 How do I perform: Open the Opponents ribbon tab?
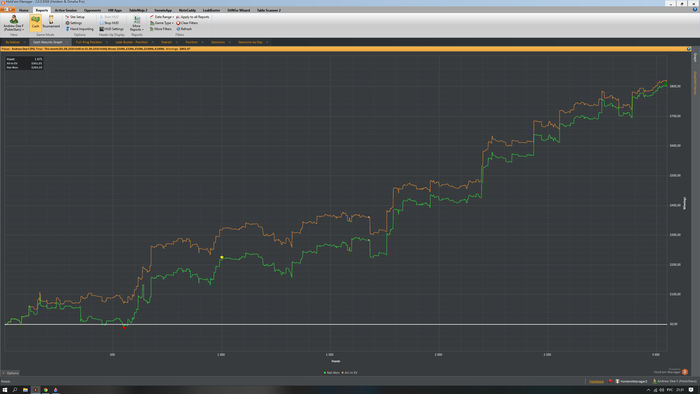coord(92,10)
